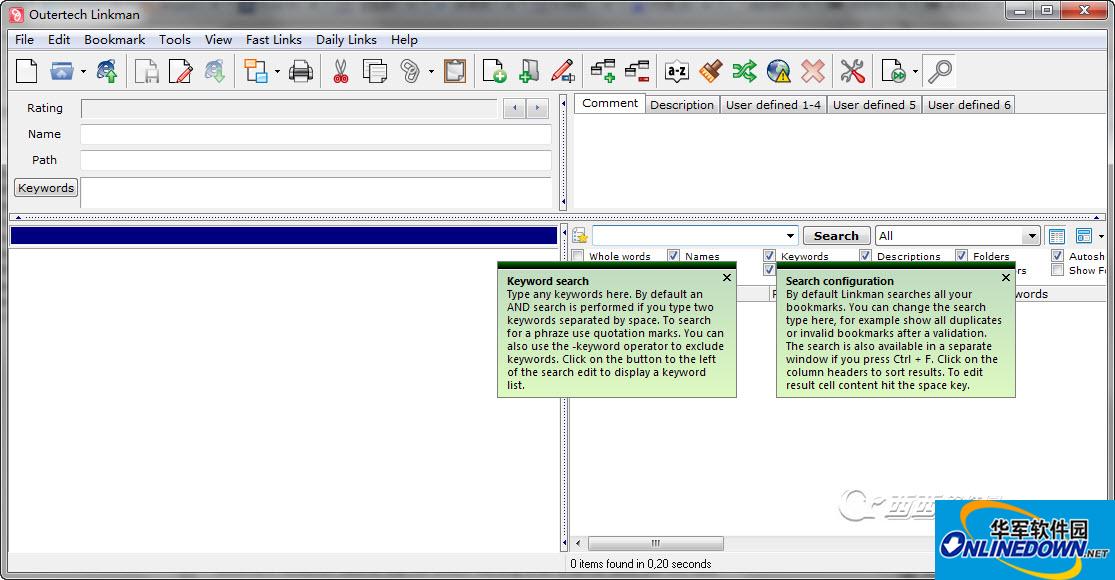Add a new folder icon
The width and height of the screenshot is (1115, 580).
coord(528,71)
